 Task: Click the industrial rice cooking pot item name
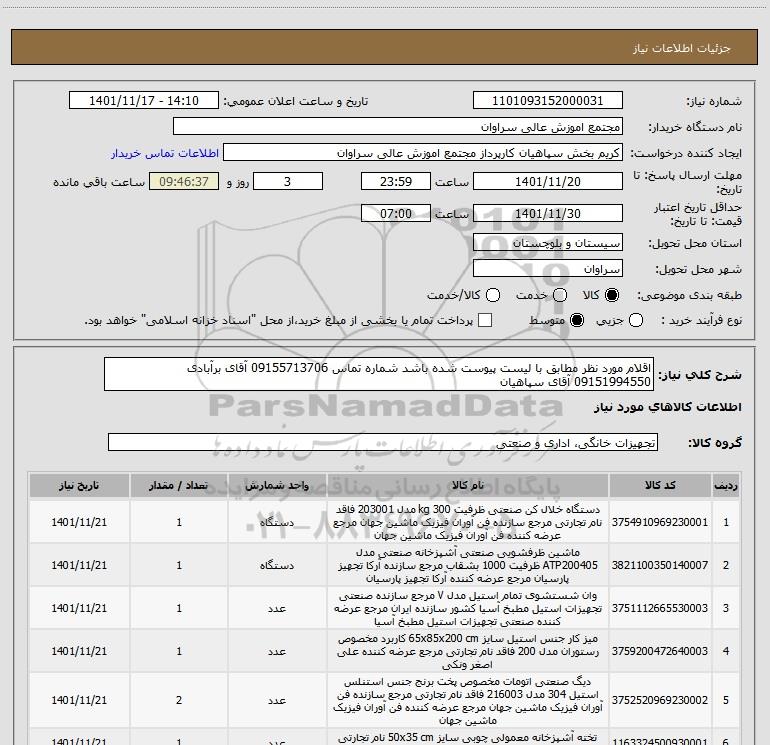pos(468,700)
